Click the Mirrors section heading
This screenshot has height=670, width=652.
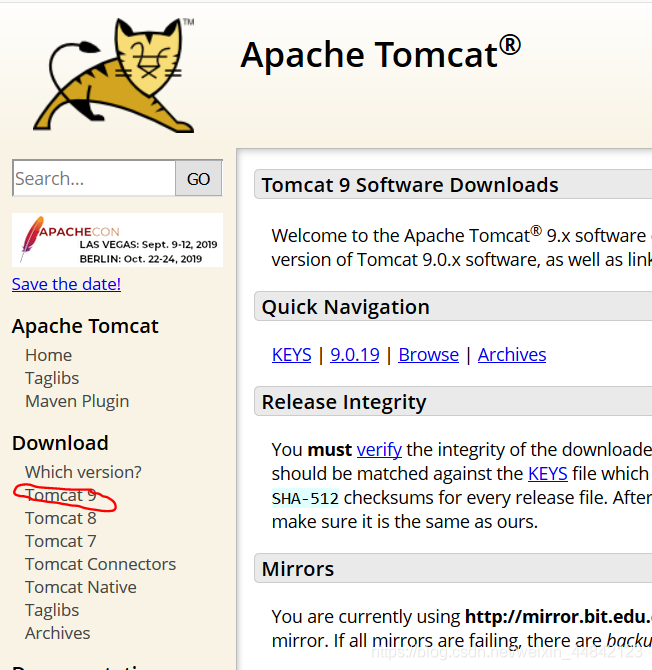[298, 569]
